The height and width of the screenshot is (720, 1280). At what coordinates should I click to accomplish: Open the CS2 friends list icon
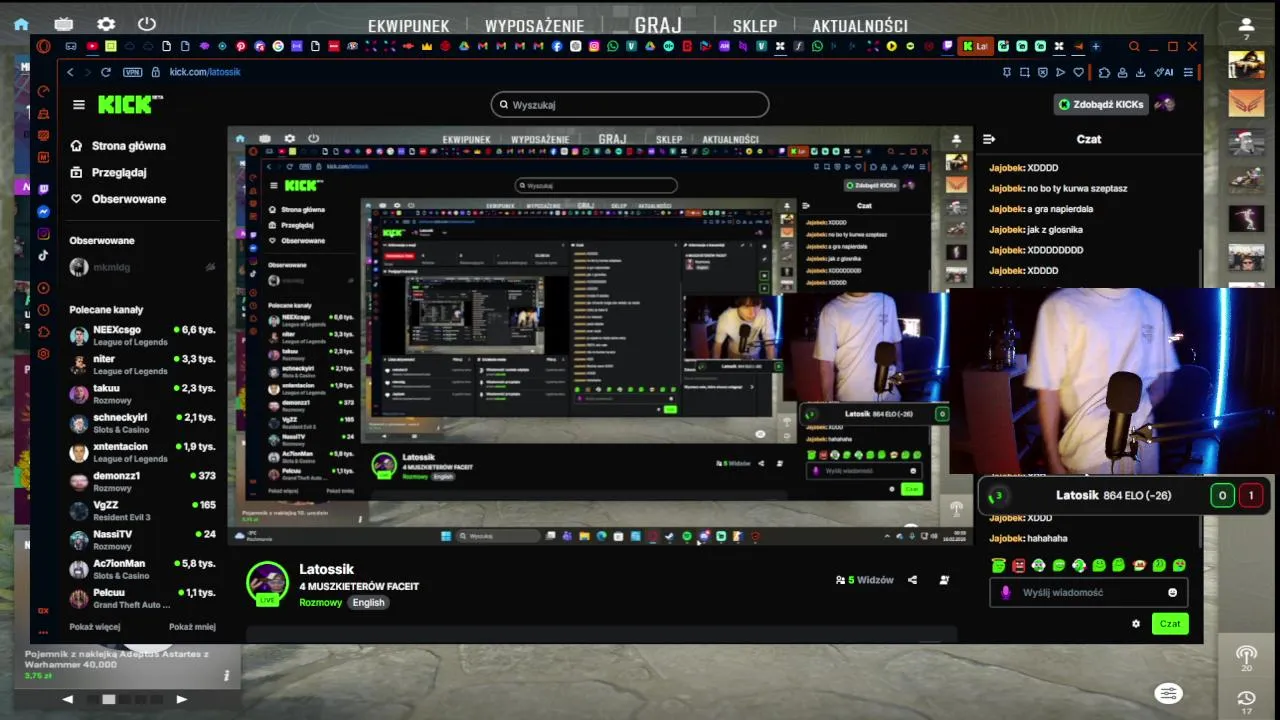click(x=1246, y=24)
